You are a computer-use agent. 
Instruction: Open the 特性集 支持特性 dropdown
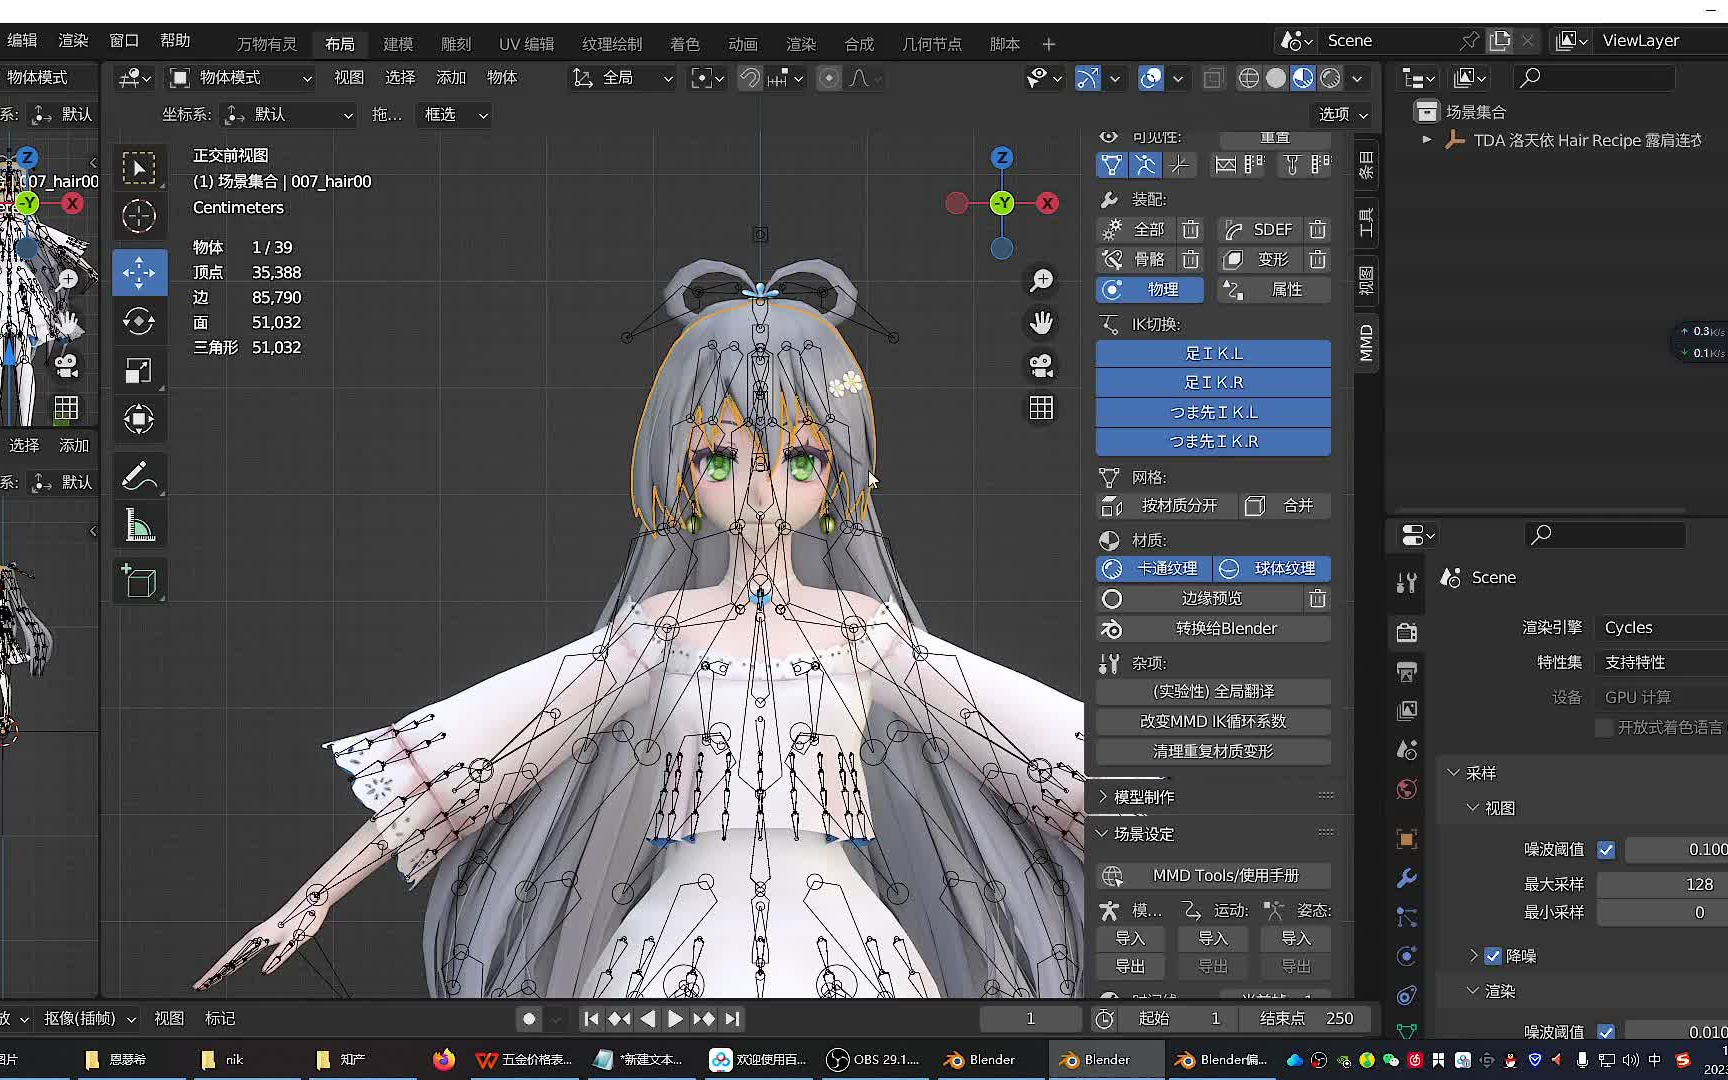point(1662,663)
